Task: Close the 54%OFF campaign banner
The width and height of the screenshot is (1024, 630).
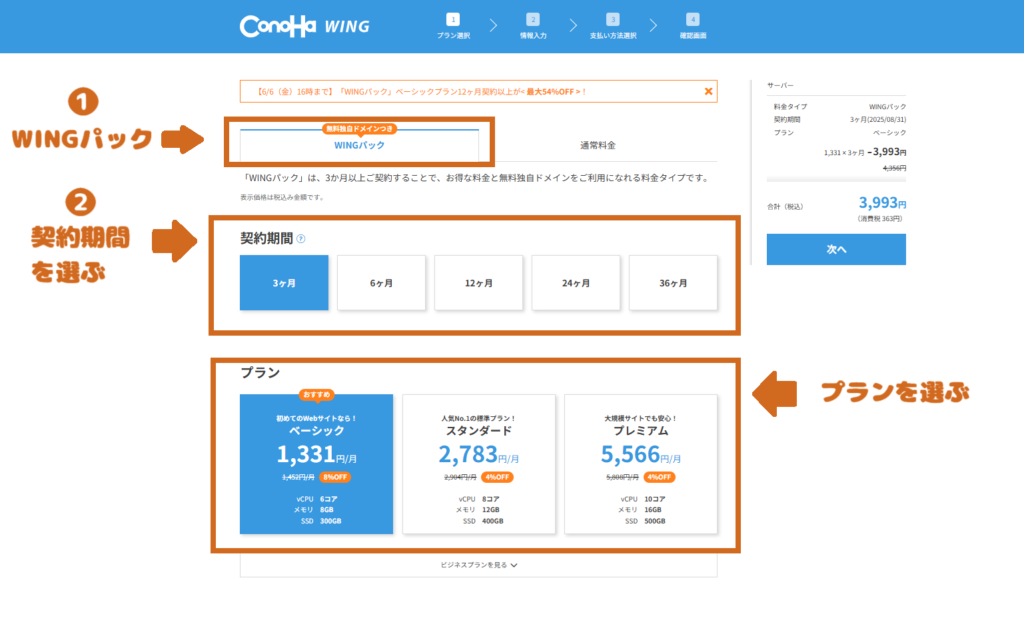Action: pyautogui.click(x=708, y=91)
